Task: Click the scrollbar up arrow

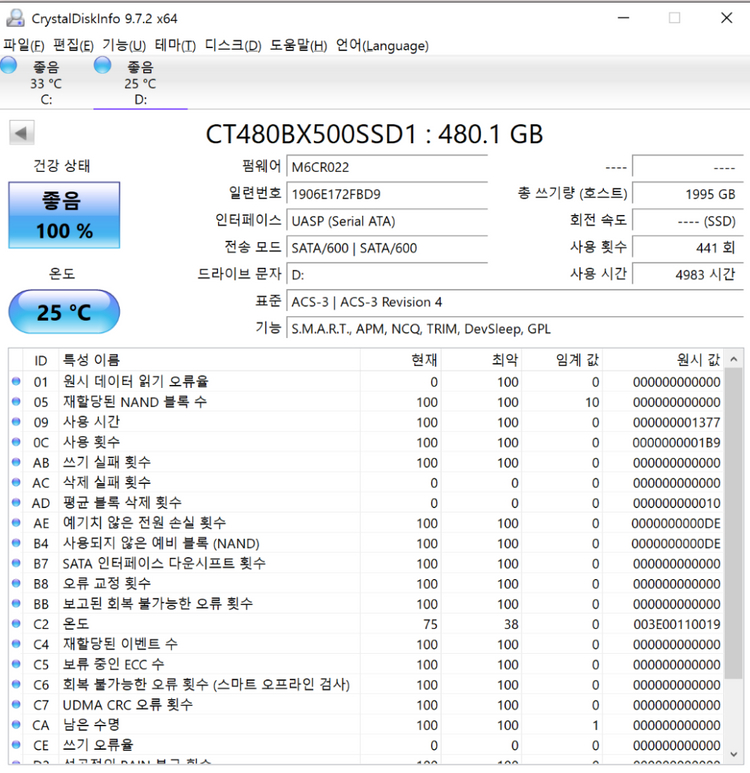Action: 734,359
